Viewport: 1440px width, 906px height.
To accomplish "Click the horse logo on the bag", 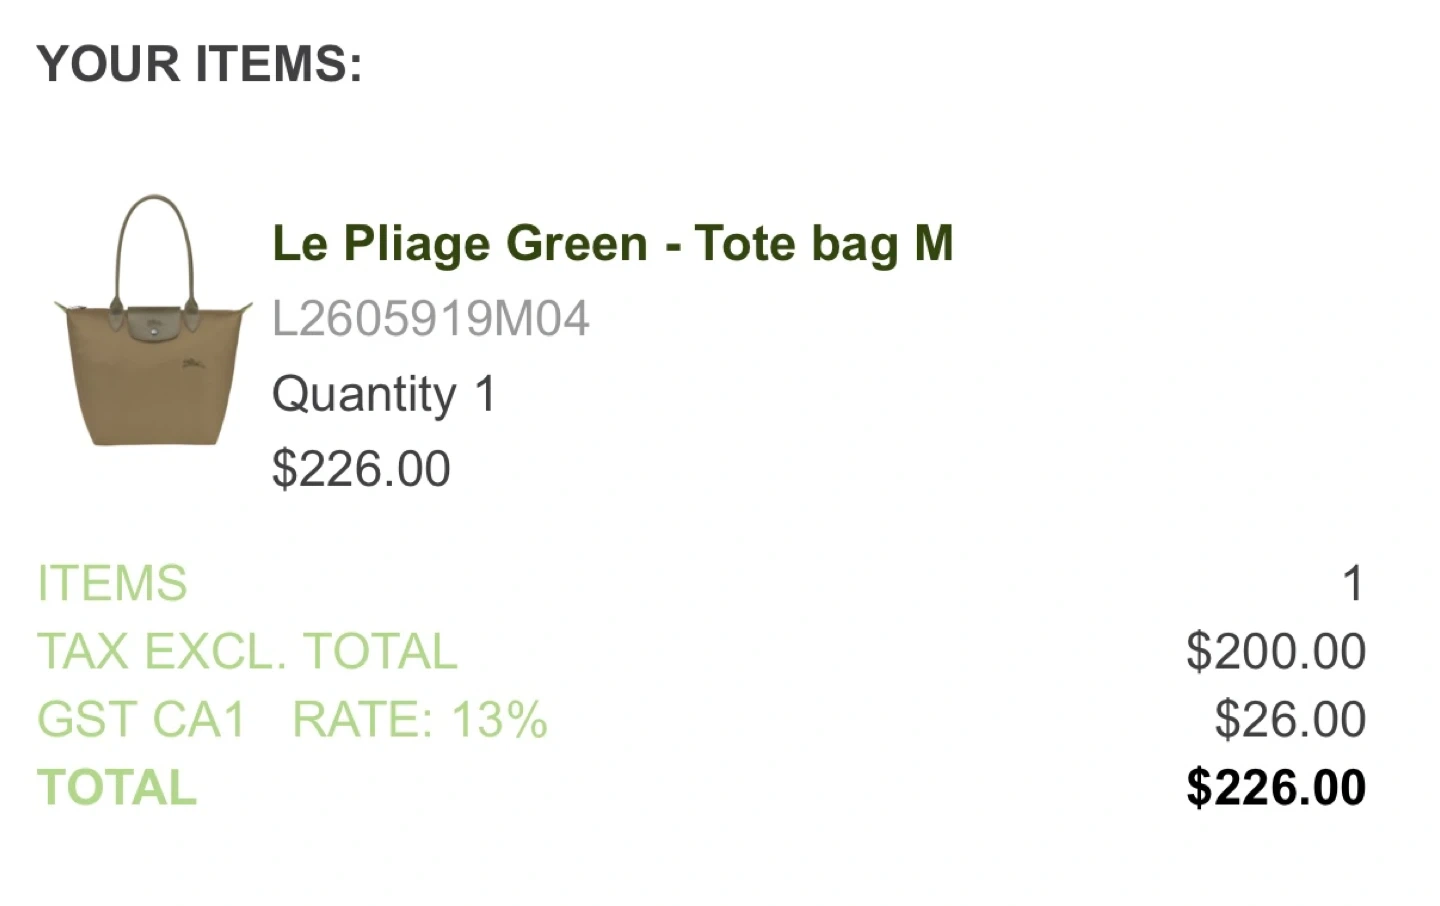I will click(192, 362).
